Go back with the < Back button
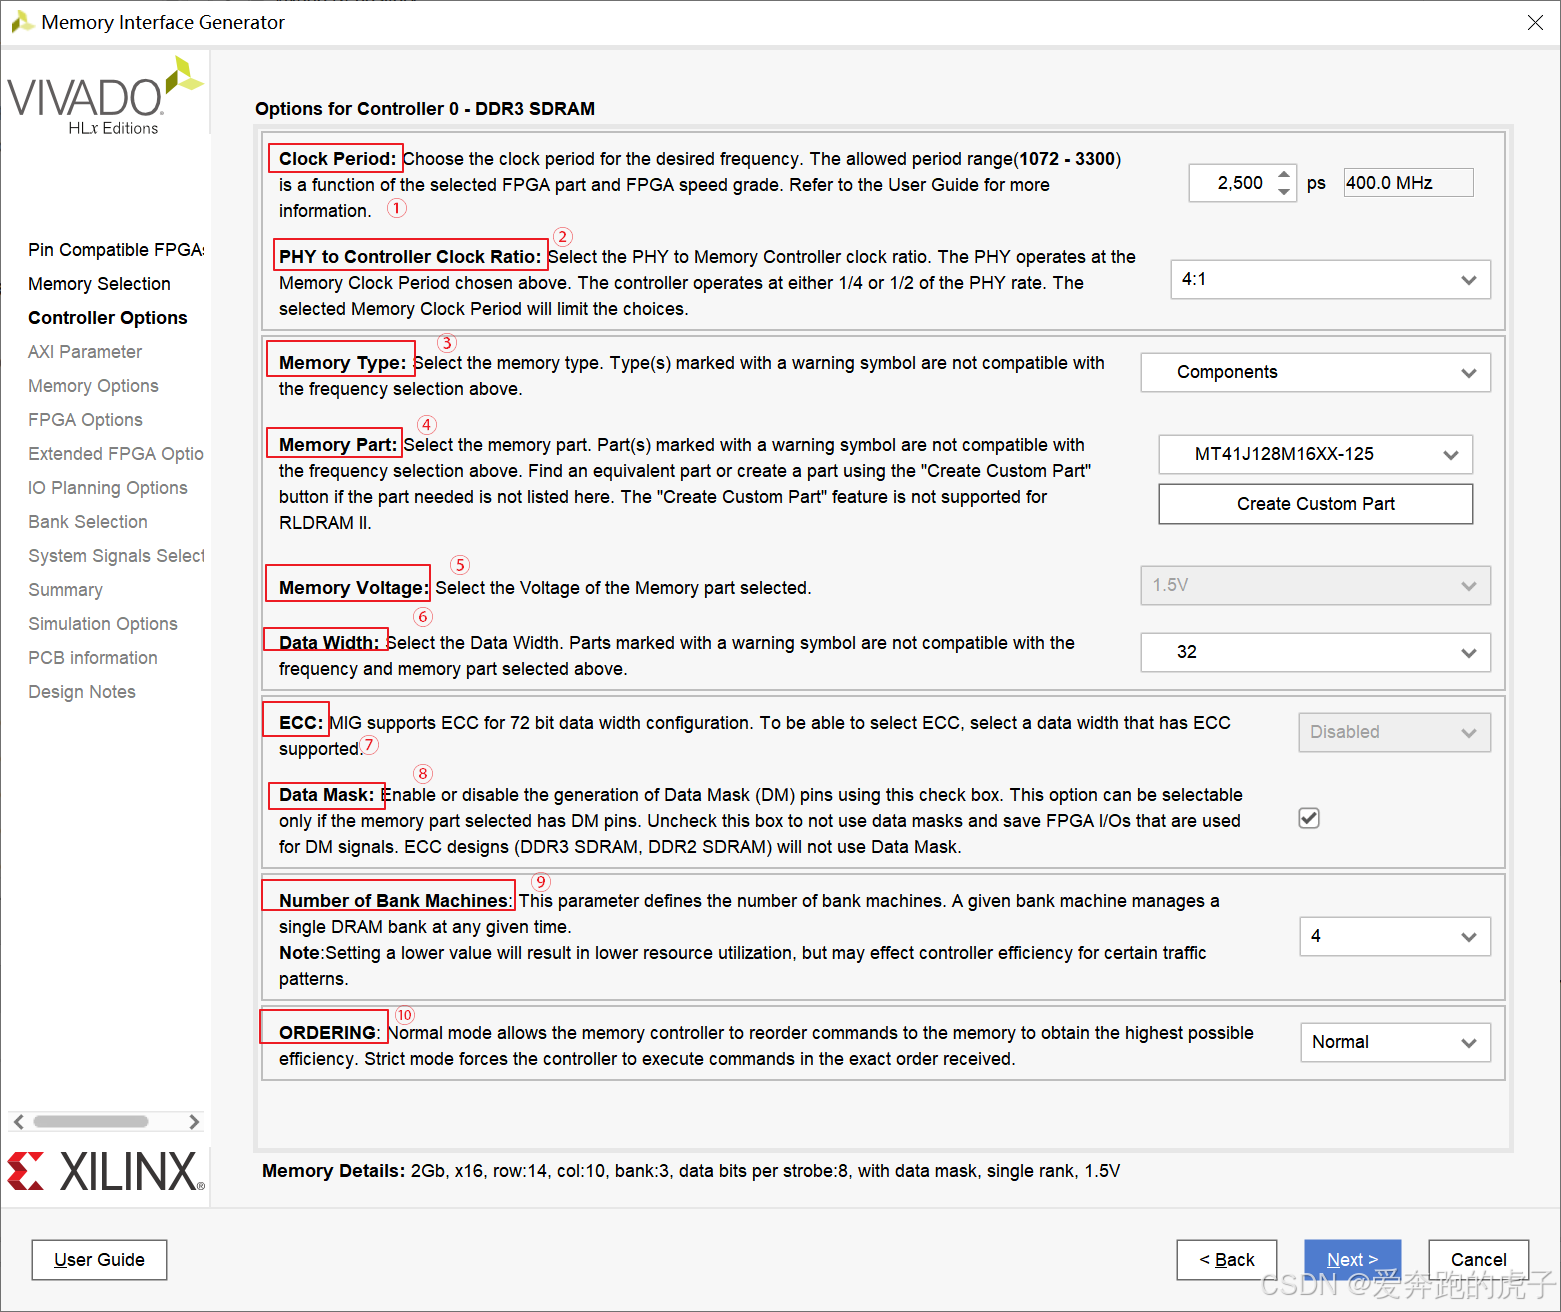The image size is (1561, 1312). [1227, 1260]
